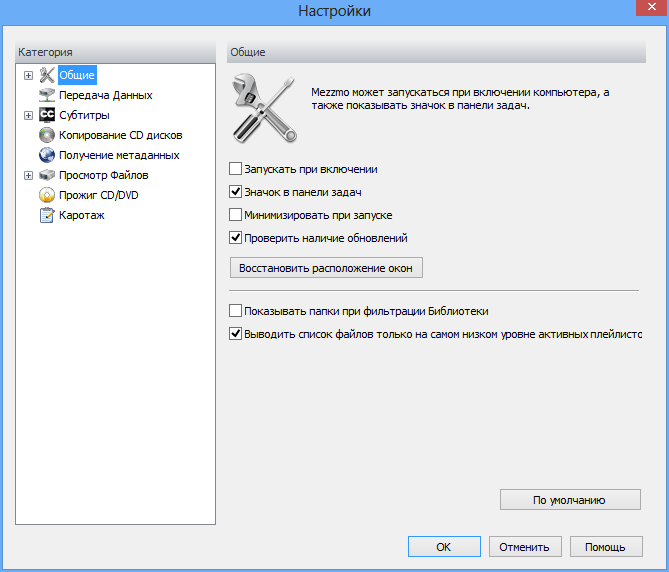The height and width of the screenshot is (572, 669).
Task: Open the Субтитры category
Action: coord(84,115)
